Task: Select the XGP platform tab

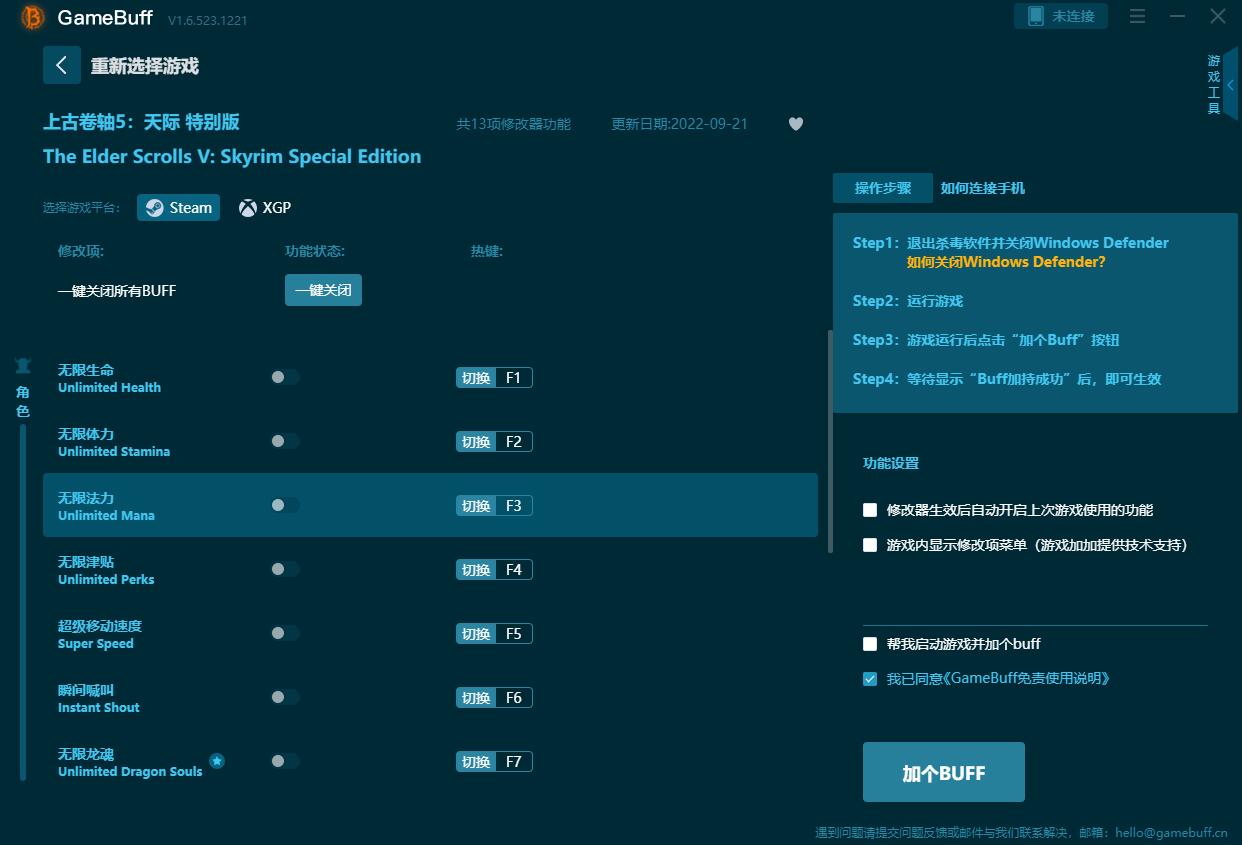Action: click(x=265, y=208)
